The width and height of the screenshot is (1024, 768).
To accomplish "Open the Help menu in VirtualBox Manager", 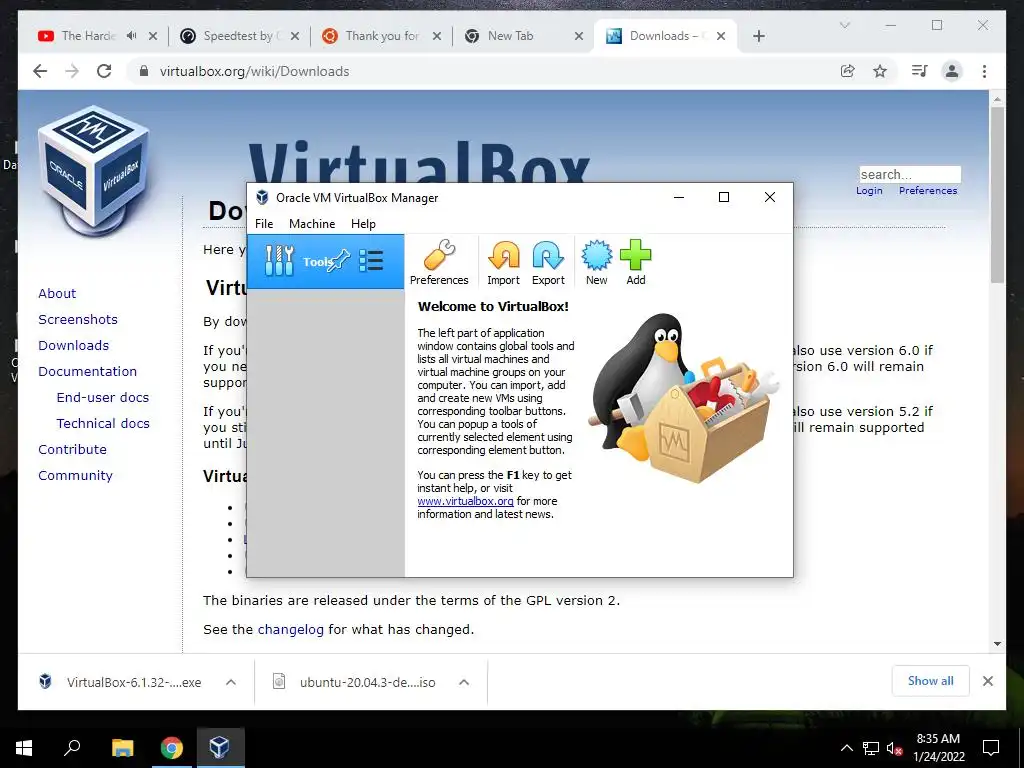I will coord(363,223).
